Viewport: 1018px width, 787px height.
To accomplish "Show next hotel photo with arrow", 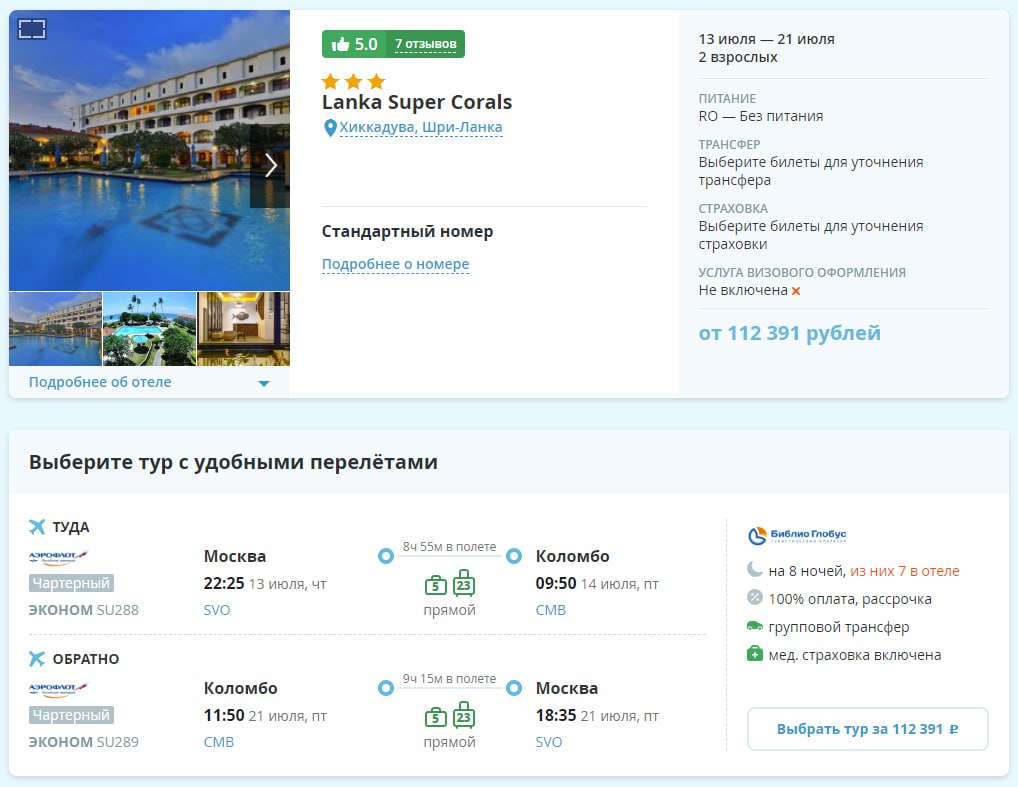I will pos(270,166).
